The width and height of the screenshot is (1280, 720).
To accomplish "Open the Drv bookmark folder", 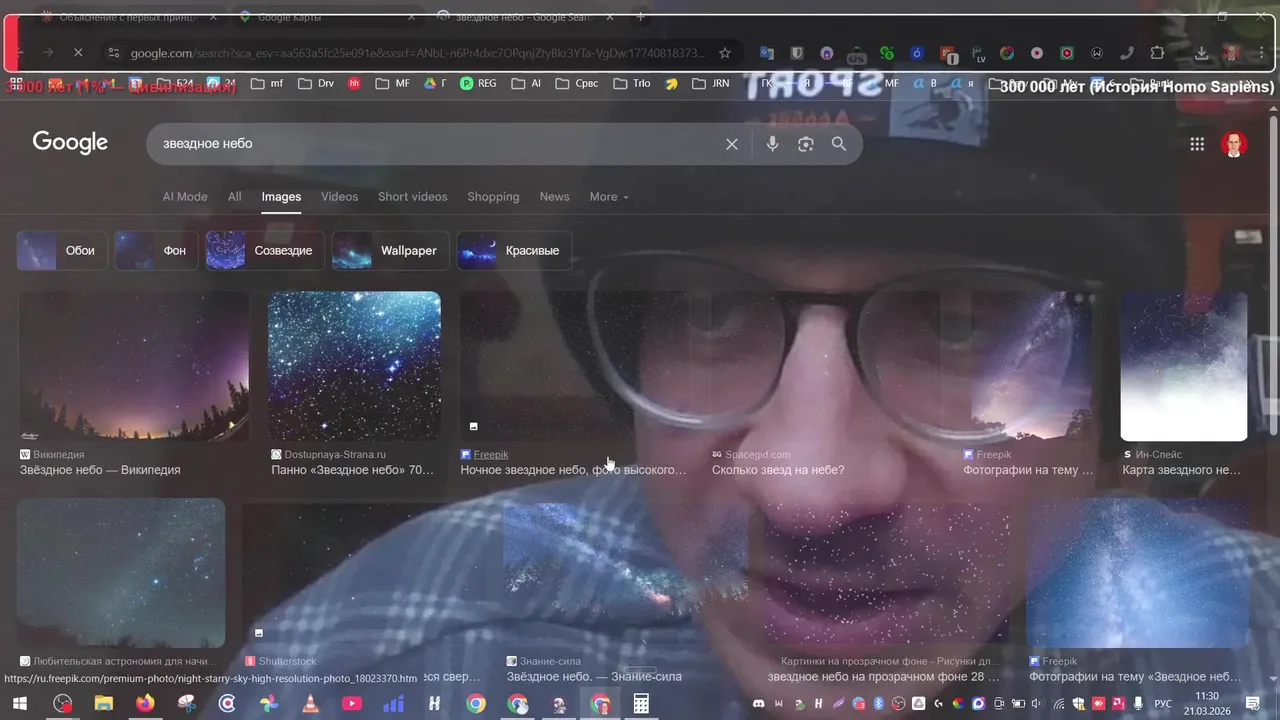I will coord(316,84).
